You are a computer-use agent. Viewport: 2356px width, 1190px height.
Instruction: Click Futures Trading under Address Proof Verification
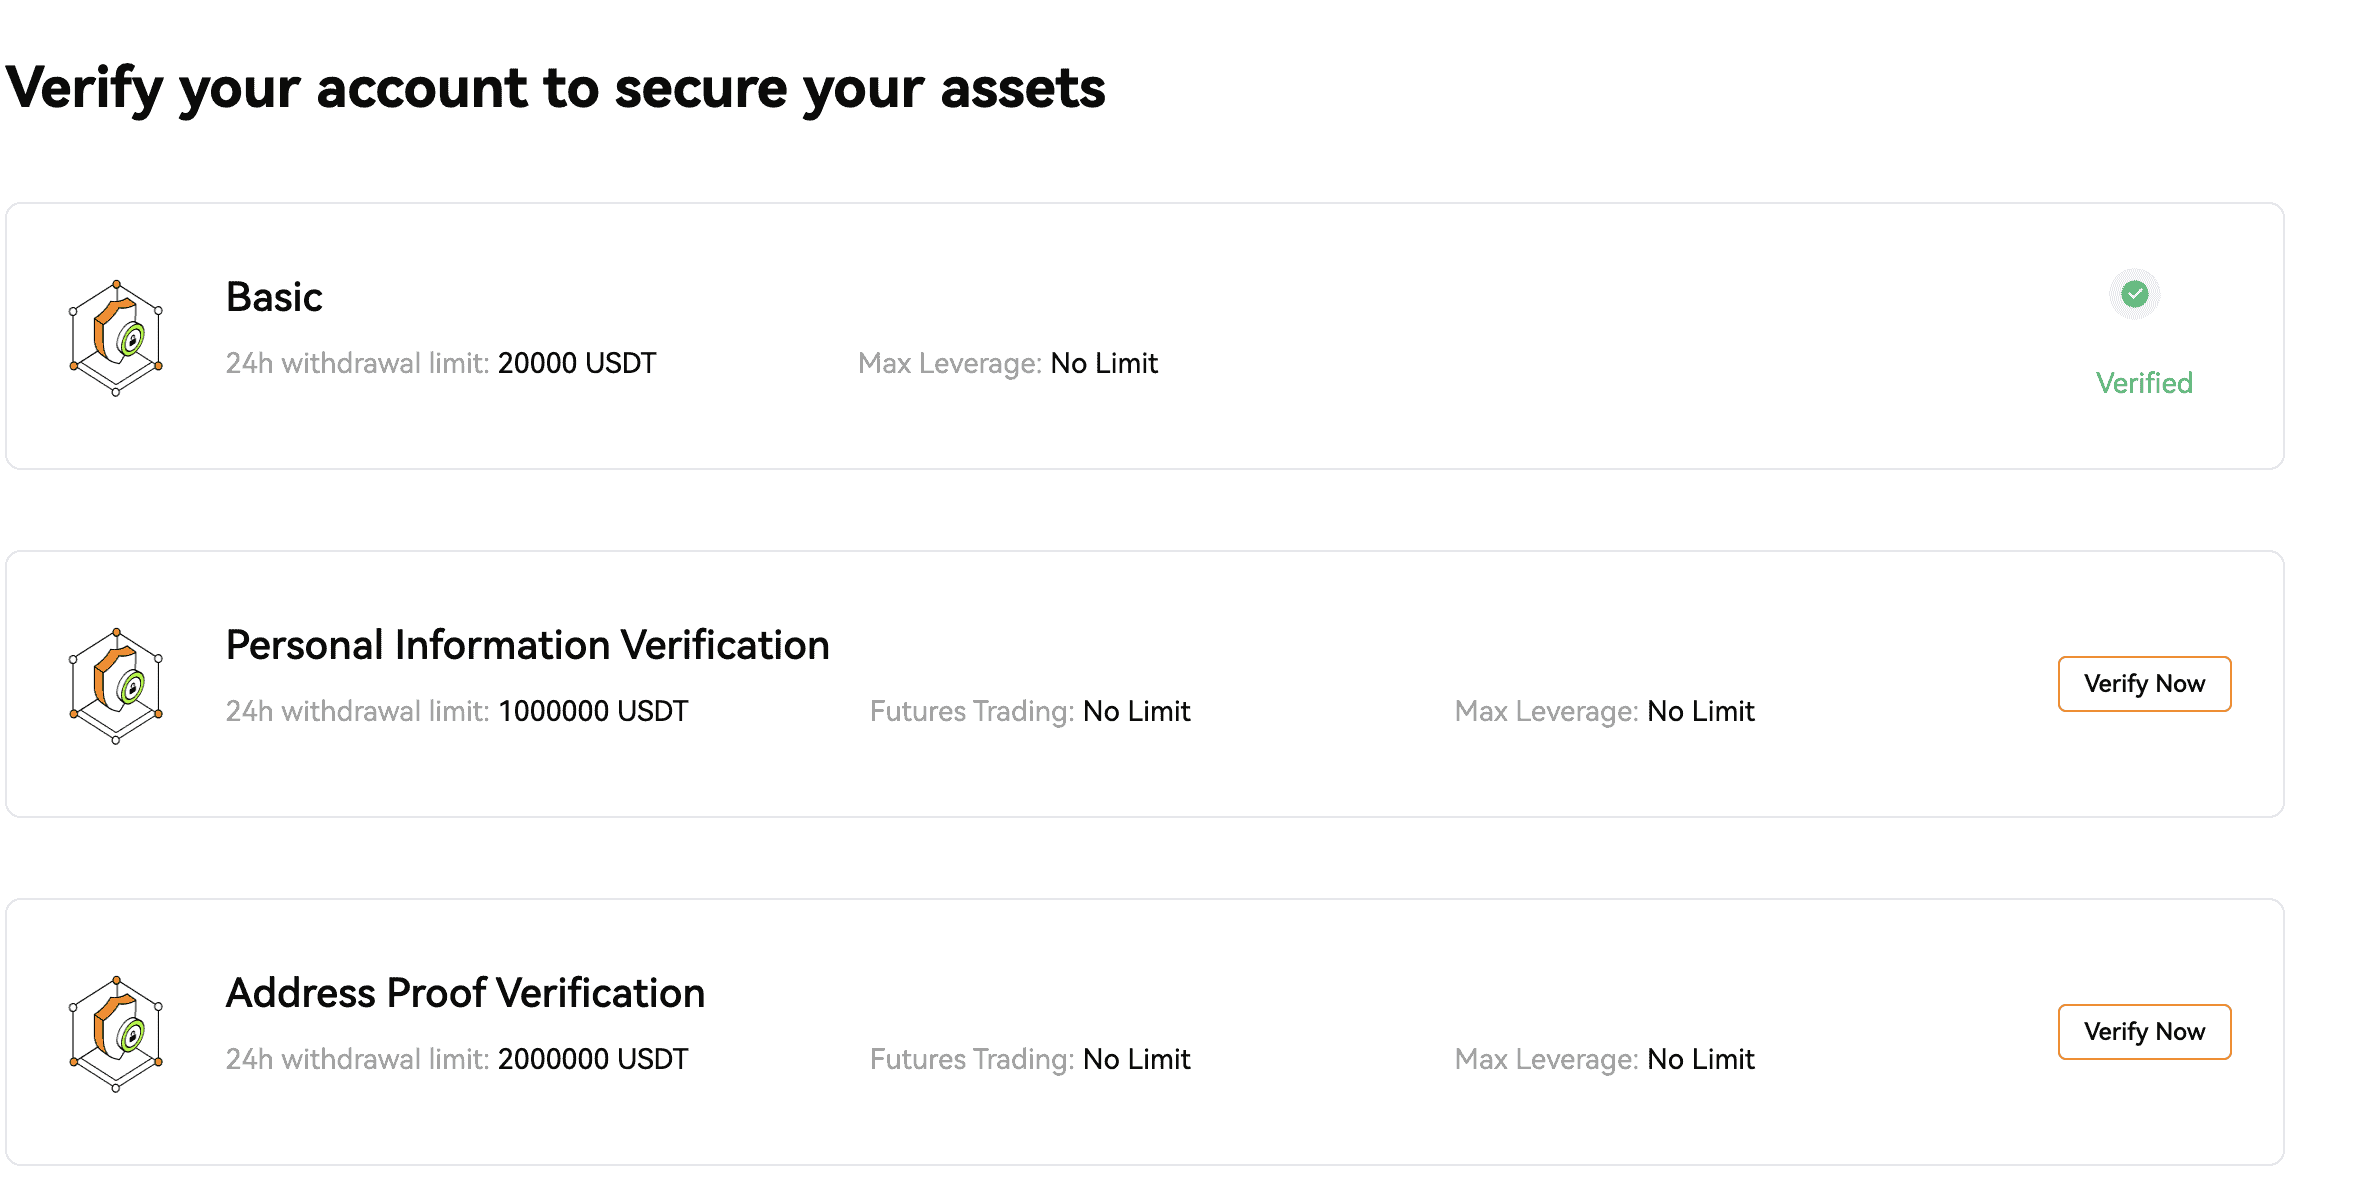point(1029,1059)
